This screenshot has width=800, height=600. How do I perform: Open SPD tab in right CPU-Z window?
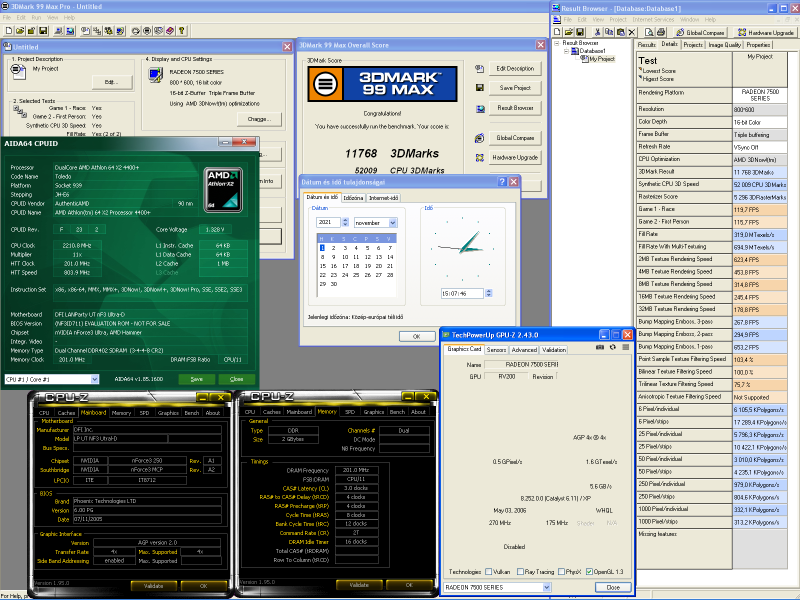click(350, 412)
